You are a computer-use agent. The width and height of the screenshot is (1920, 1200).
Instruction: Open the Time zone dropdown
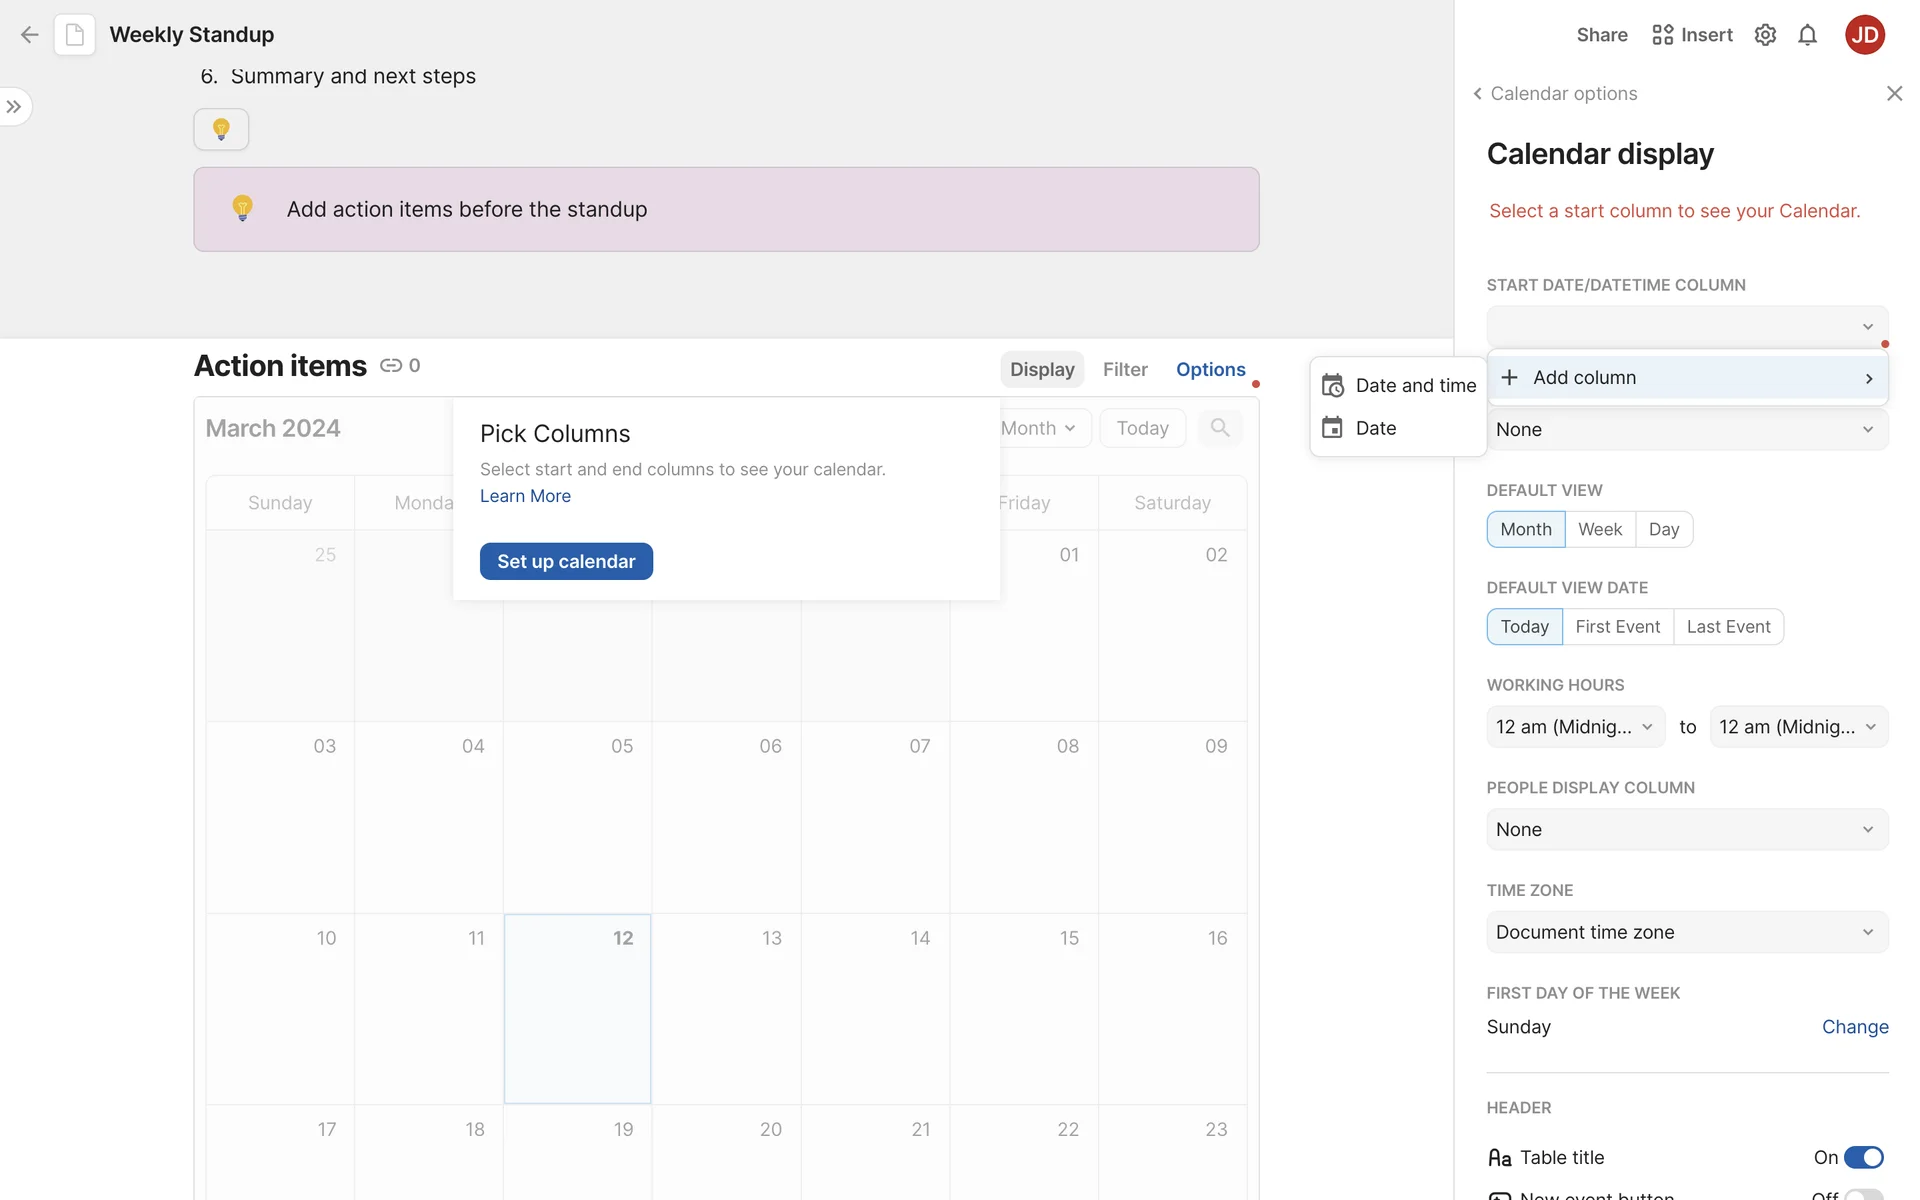(1687, 932)
